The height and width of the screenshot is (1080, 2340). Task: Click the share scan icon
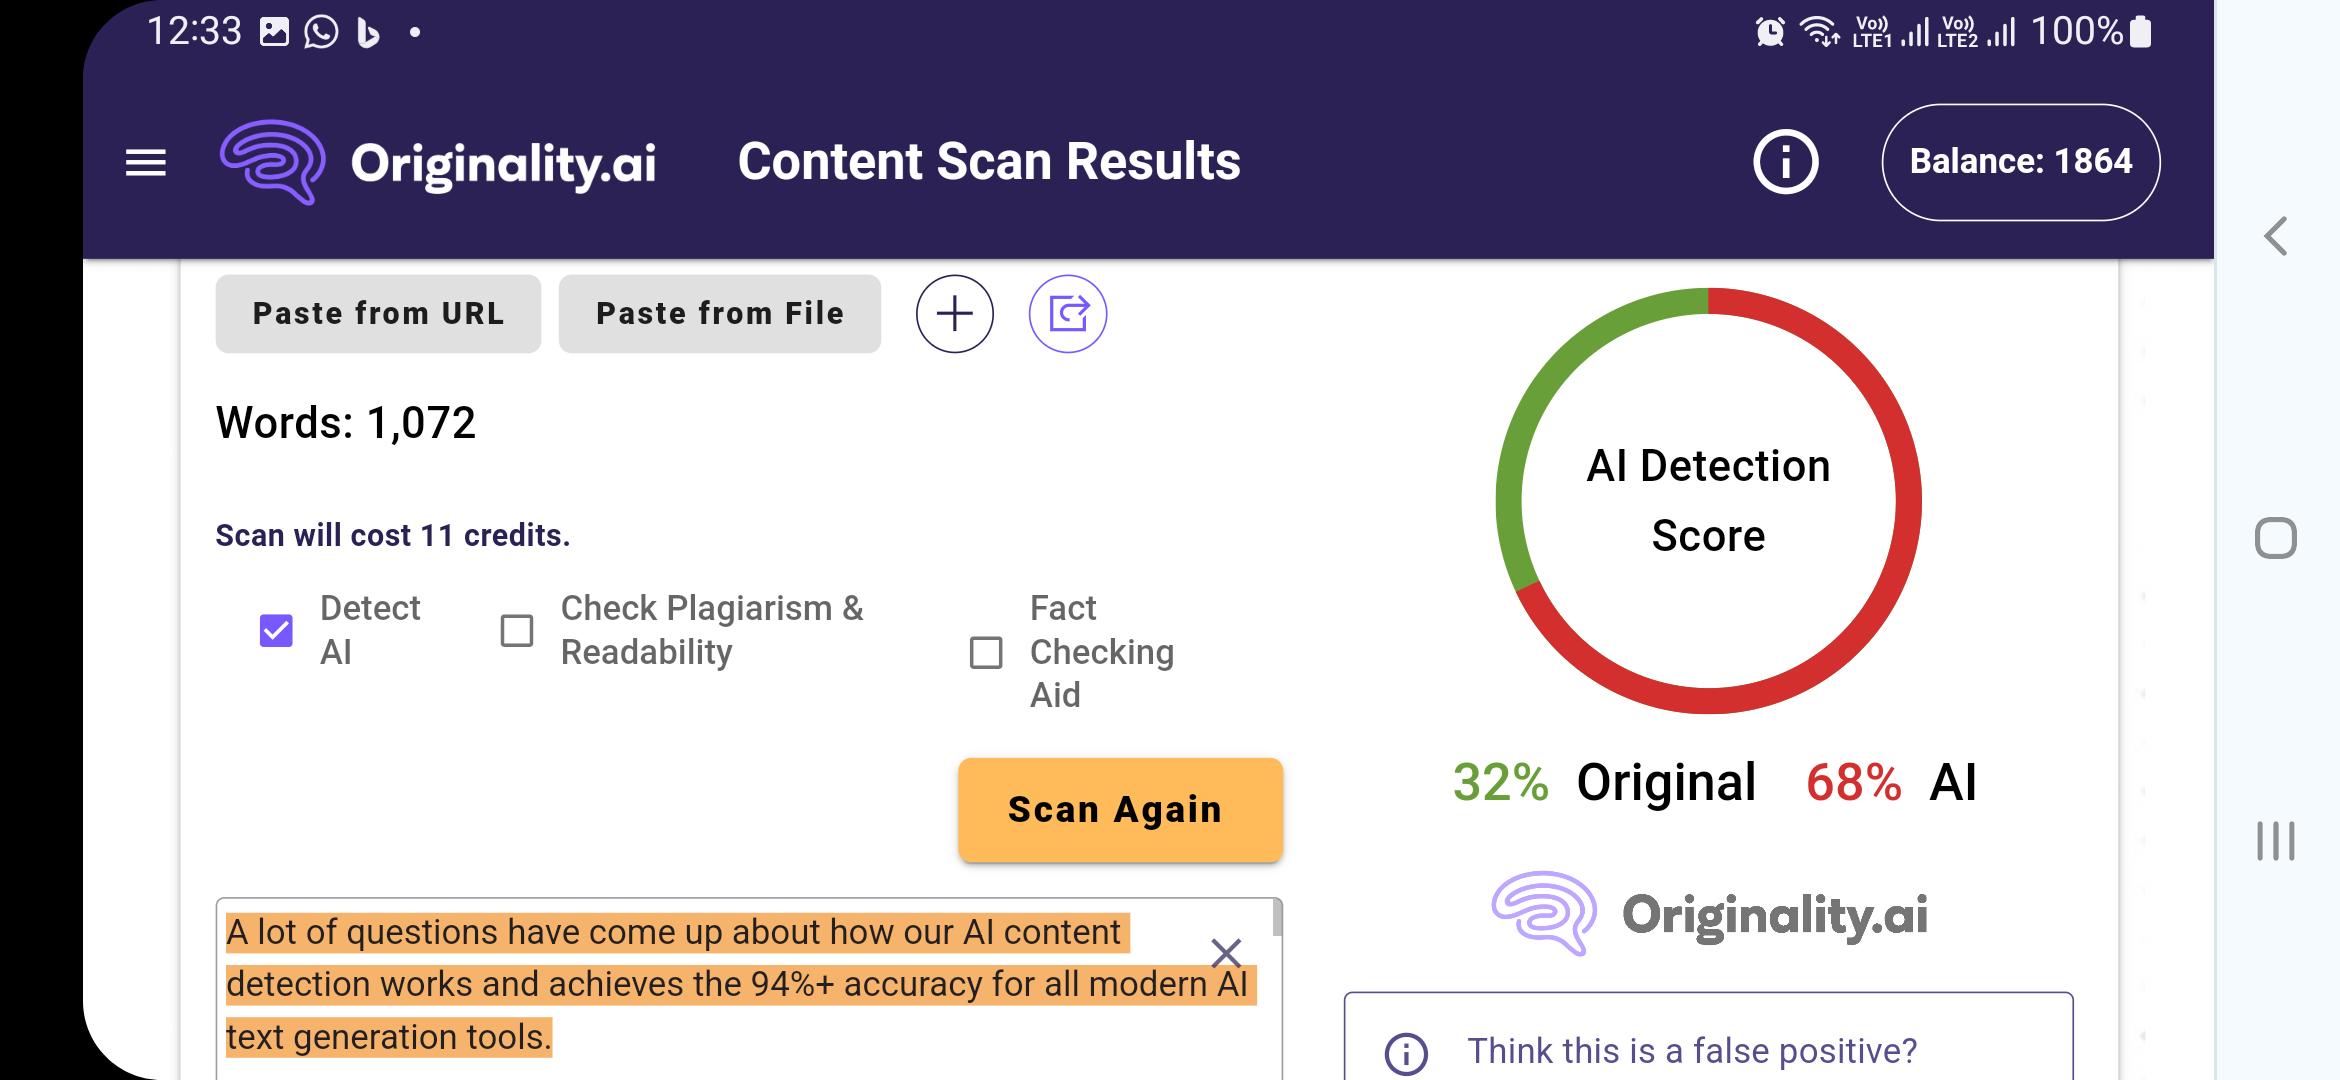coord(1067,313)
